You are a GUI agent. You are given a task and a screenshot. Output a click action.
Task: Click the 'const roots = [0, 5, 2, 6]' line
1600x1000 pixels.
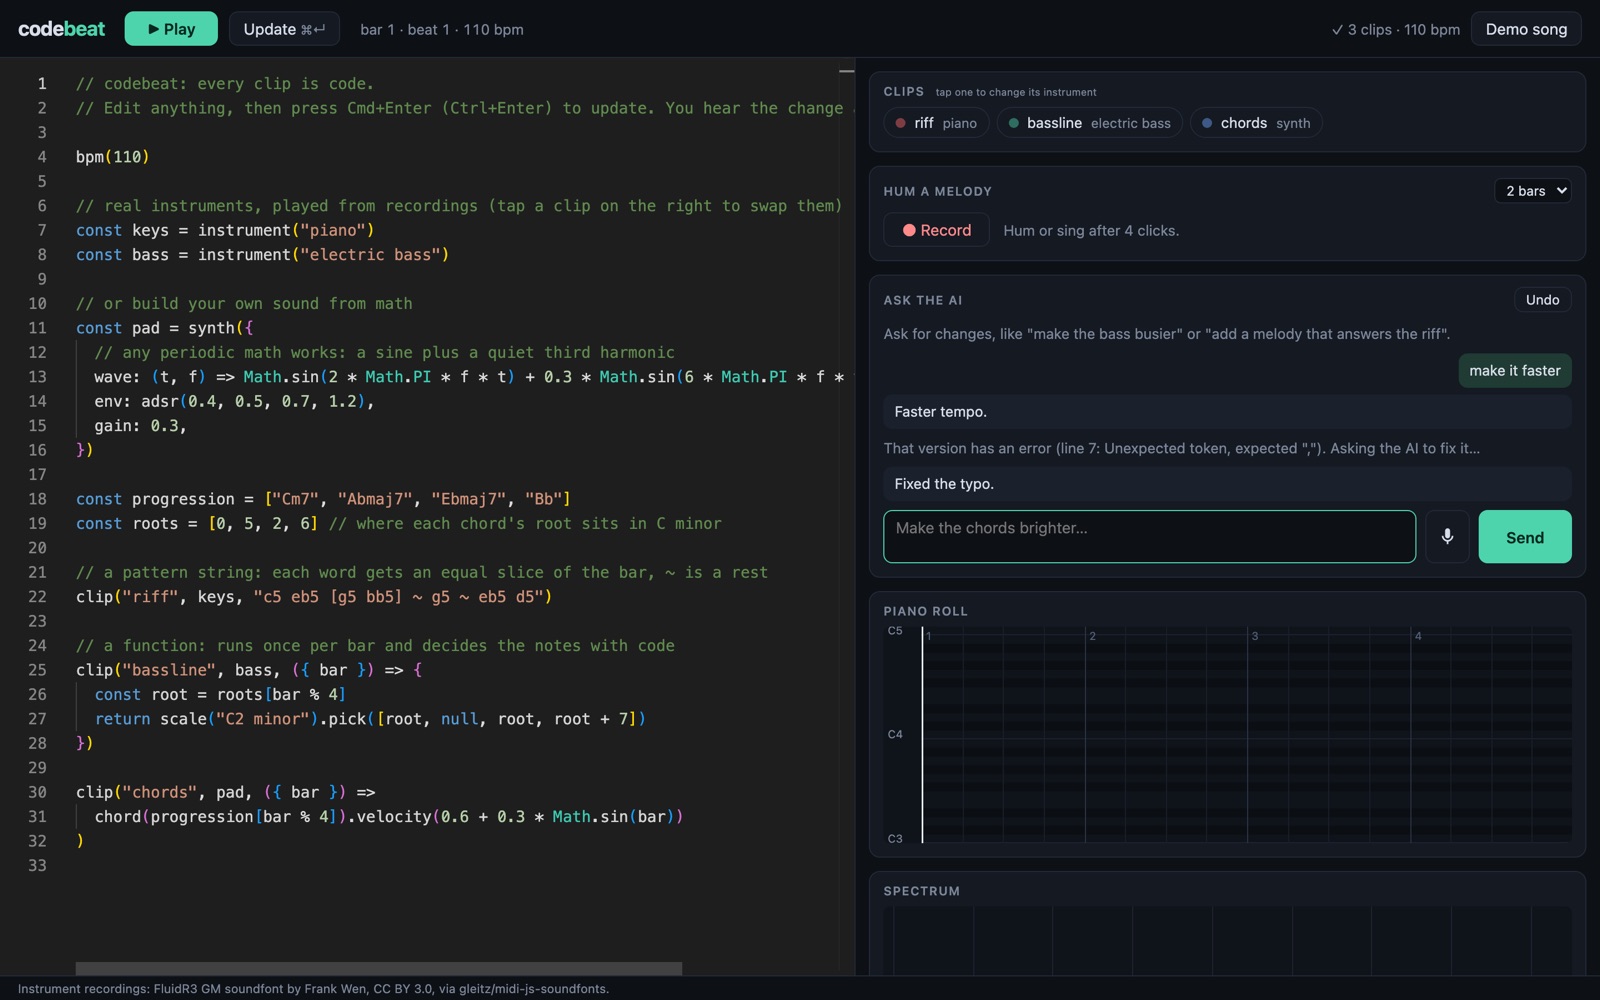[x=398, y=523]
